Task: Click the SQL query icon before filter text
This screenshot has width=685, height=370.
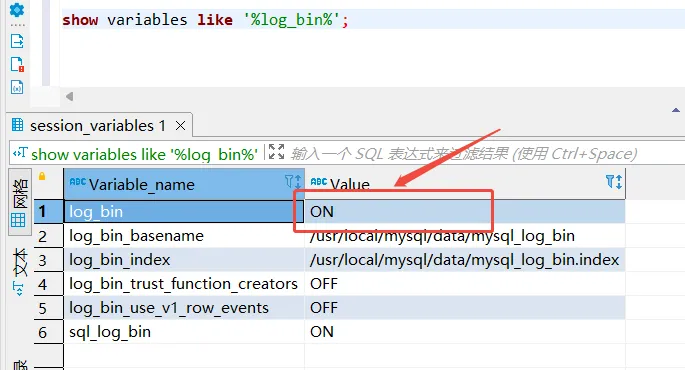Action: click(20, 152)
